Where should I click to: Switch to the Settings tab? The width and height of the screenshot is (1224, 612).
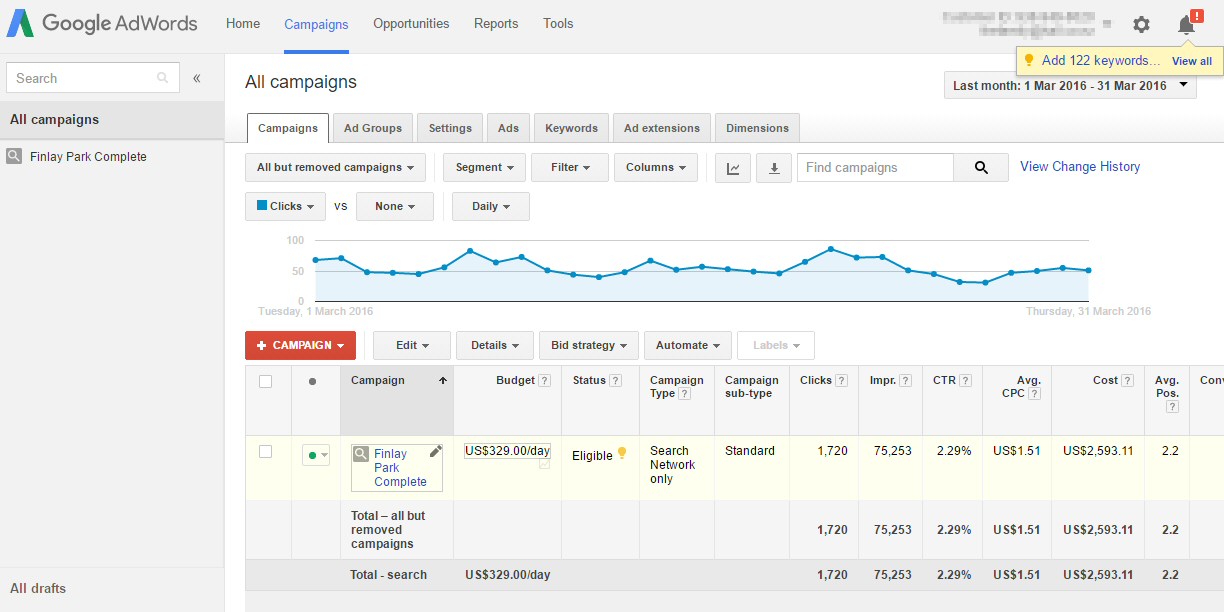click(x=450, y=128)
